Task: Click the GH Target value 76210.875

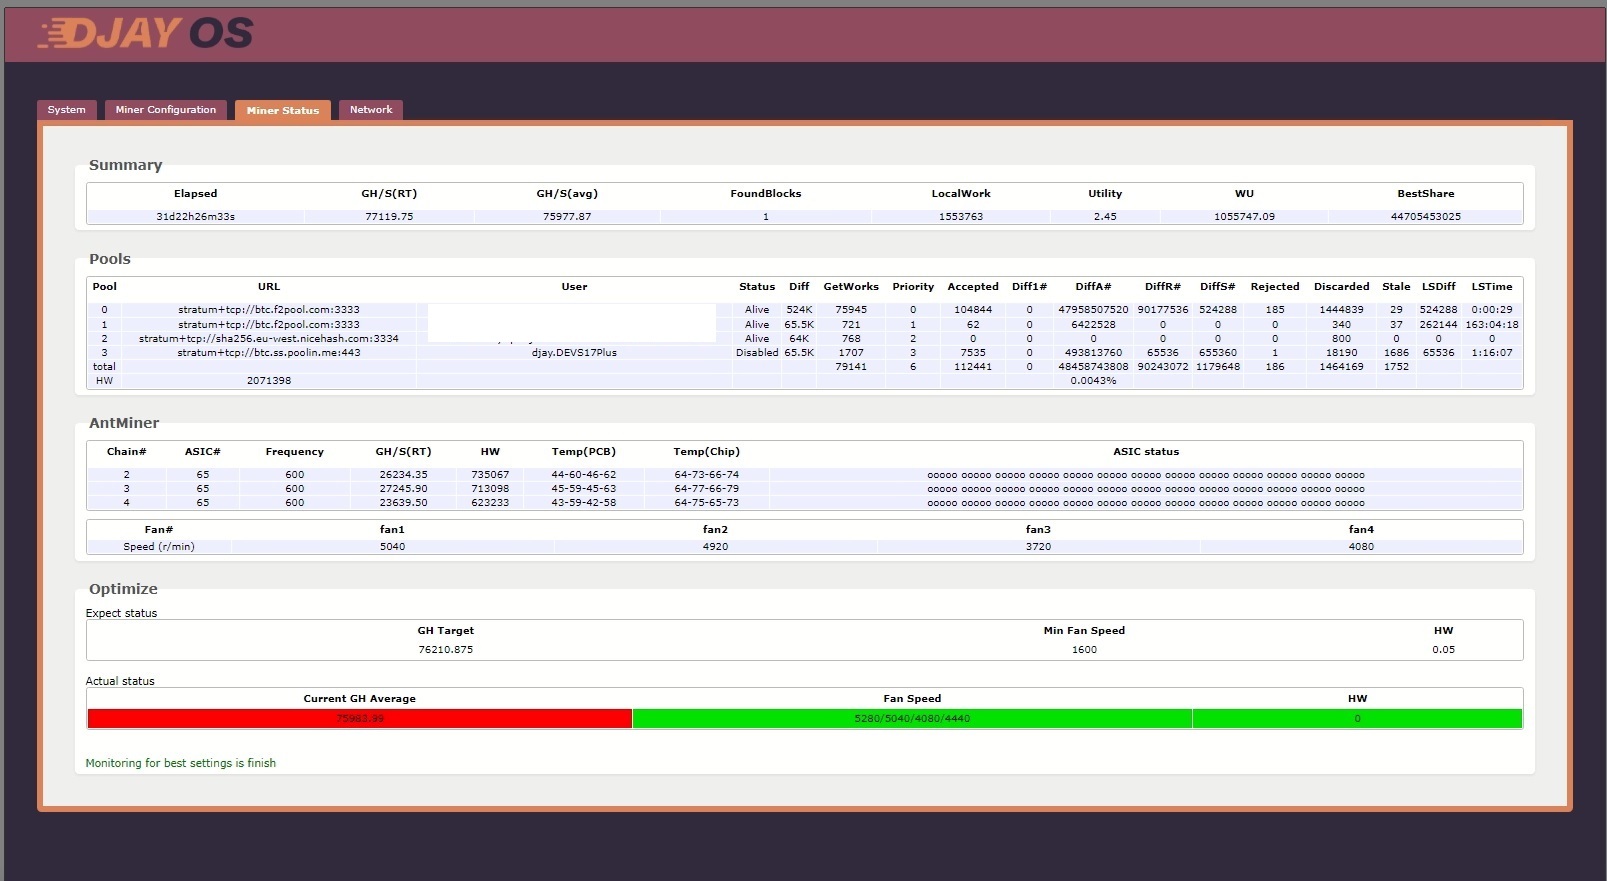Action: [x=446, y=650]
